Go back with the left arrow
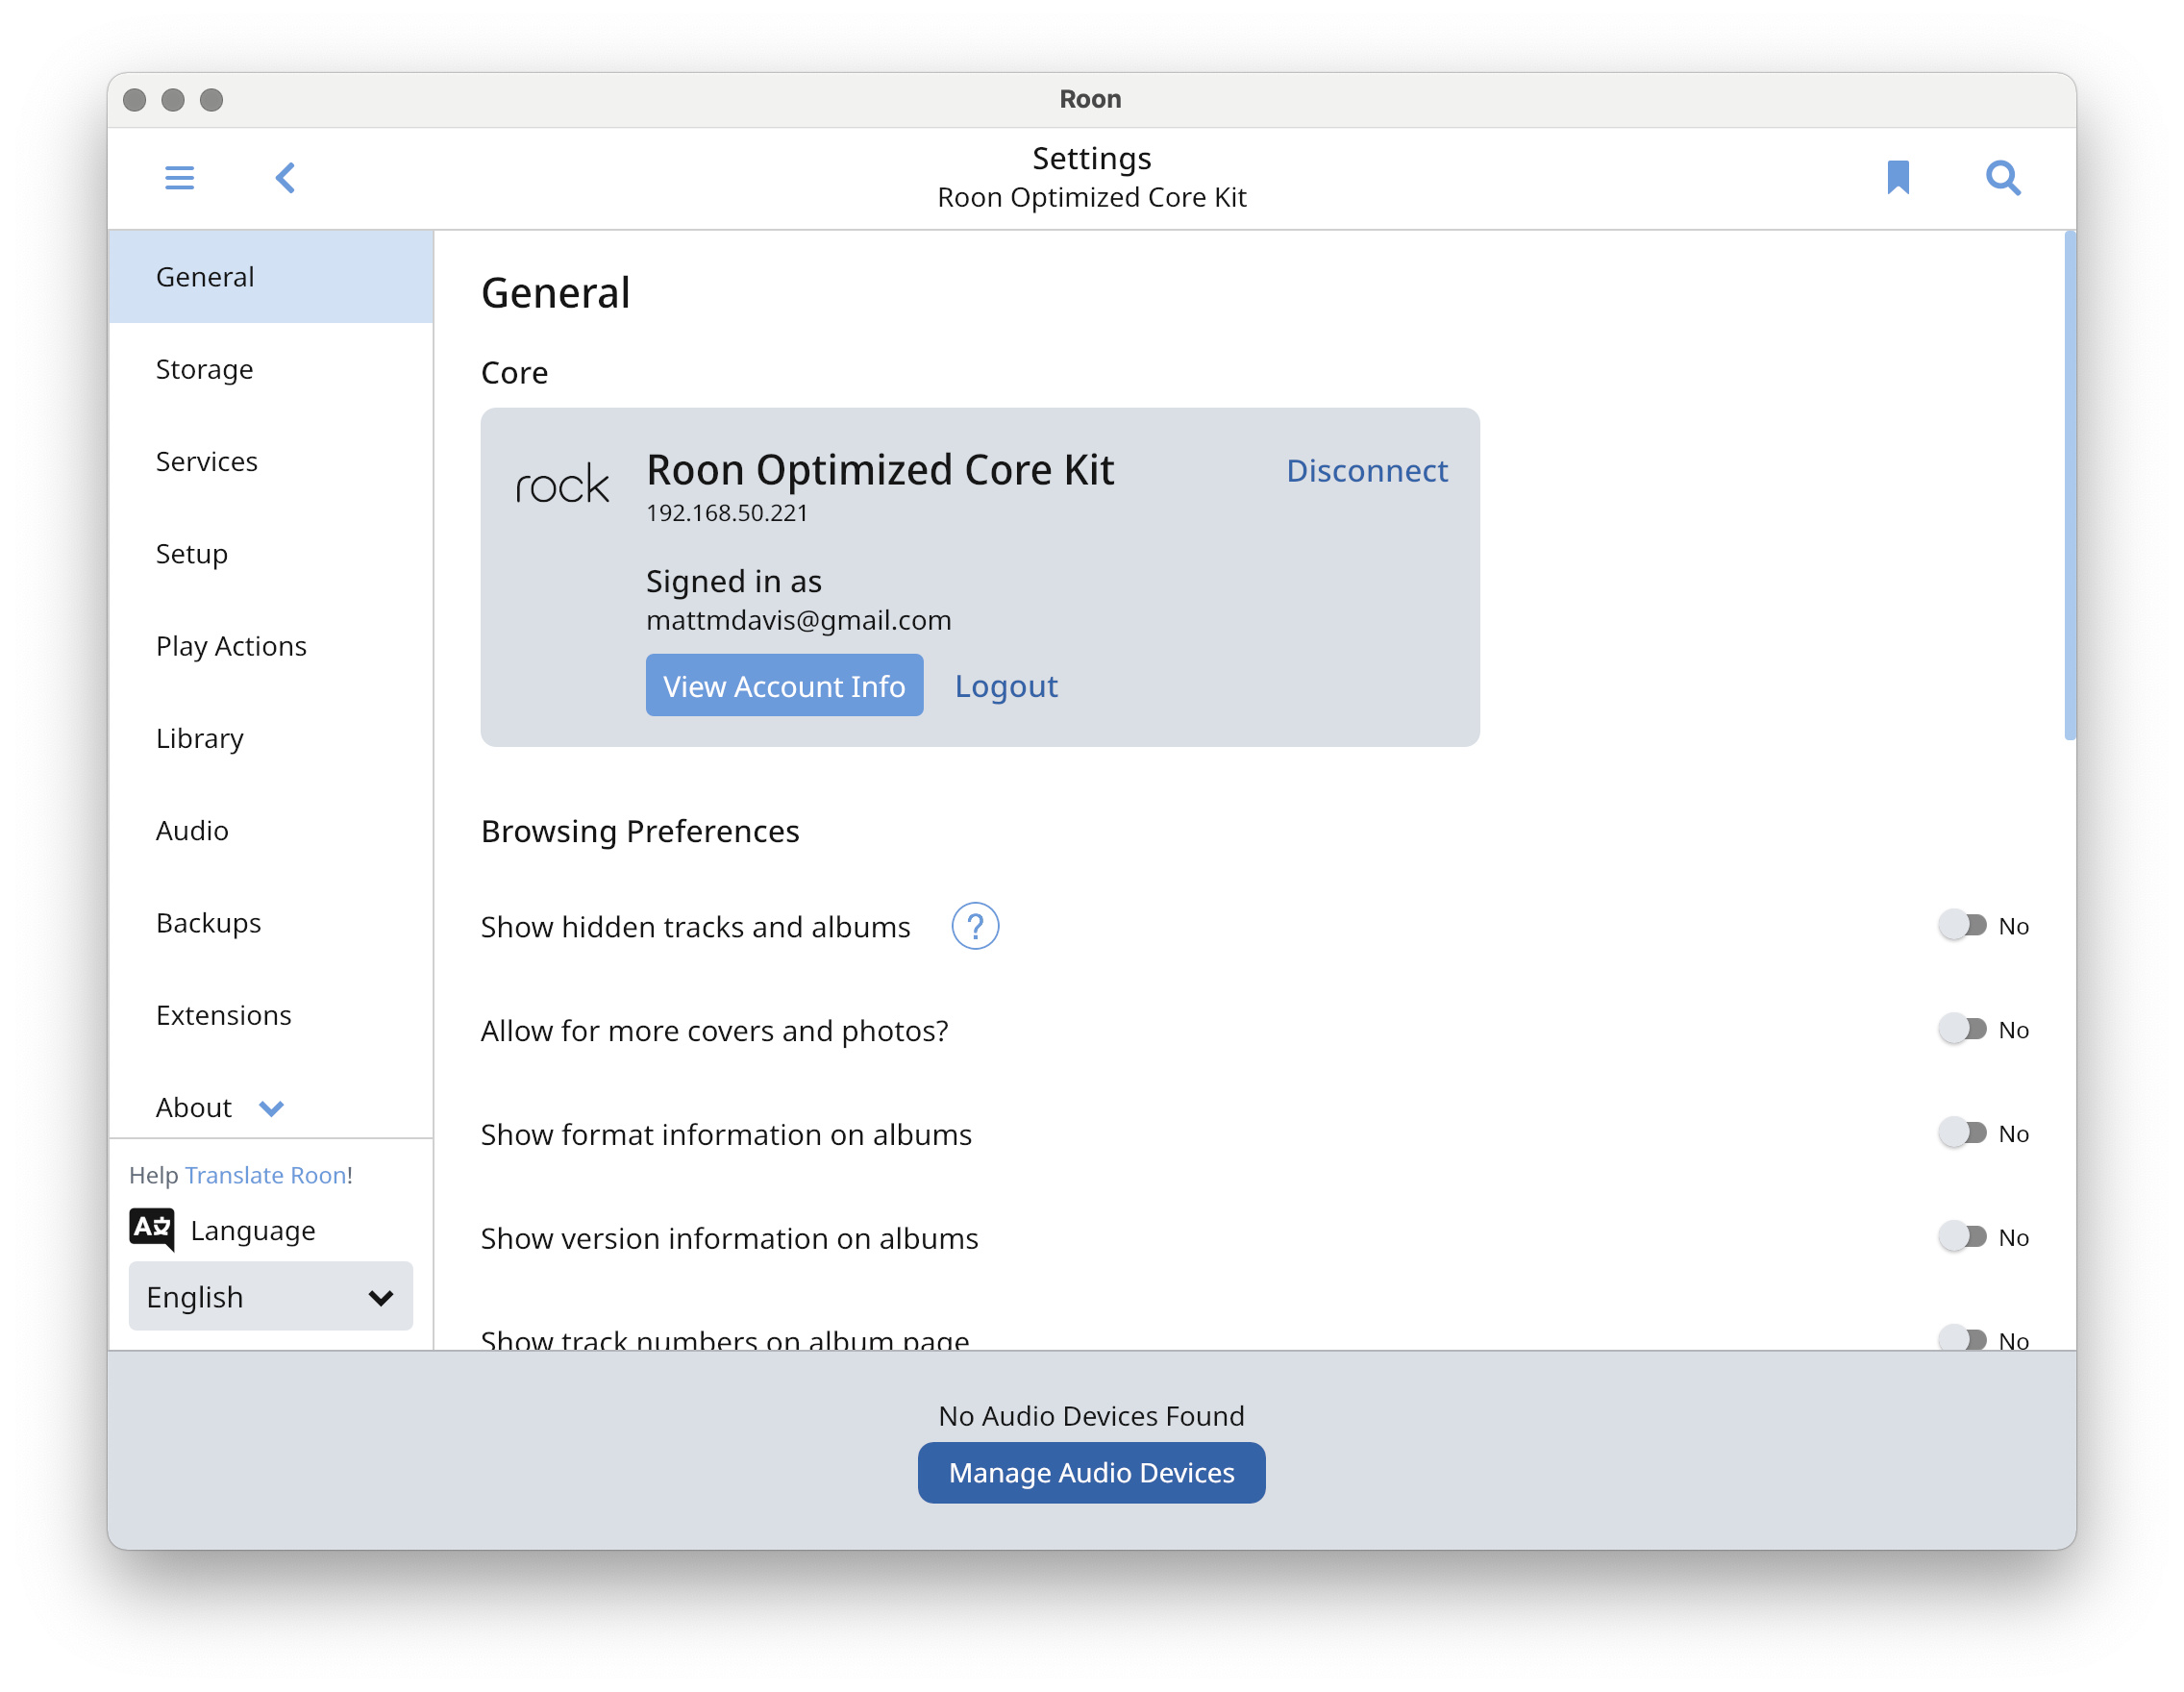This screenshot has height=1692, width=2184. click(285, 178)
